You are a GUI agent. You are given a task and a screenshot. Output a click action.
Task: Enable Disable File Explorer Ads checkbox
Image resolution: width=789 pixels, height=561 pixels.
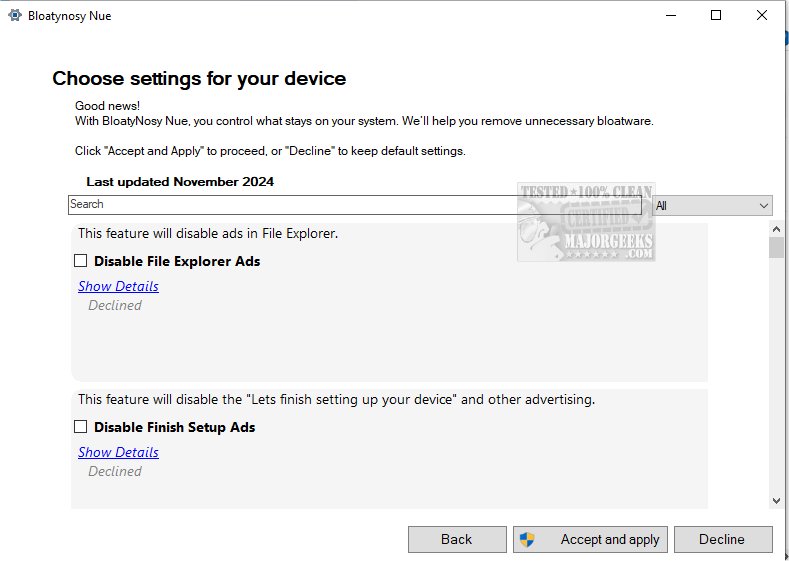[81, 261]
